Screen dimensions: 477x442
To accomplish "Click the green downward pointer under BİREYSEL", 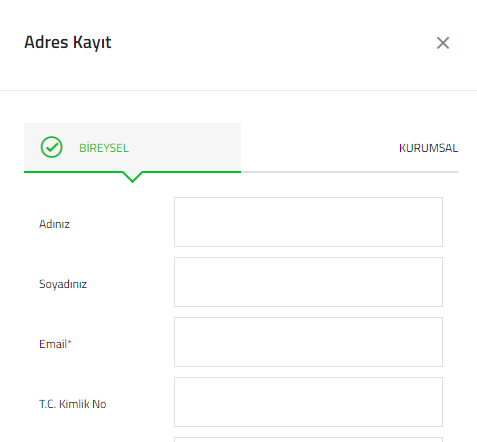I will (132, 177).
